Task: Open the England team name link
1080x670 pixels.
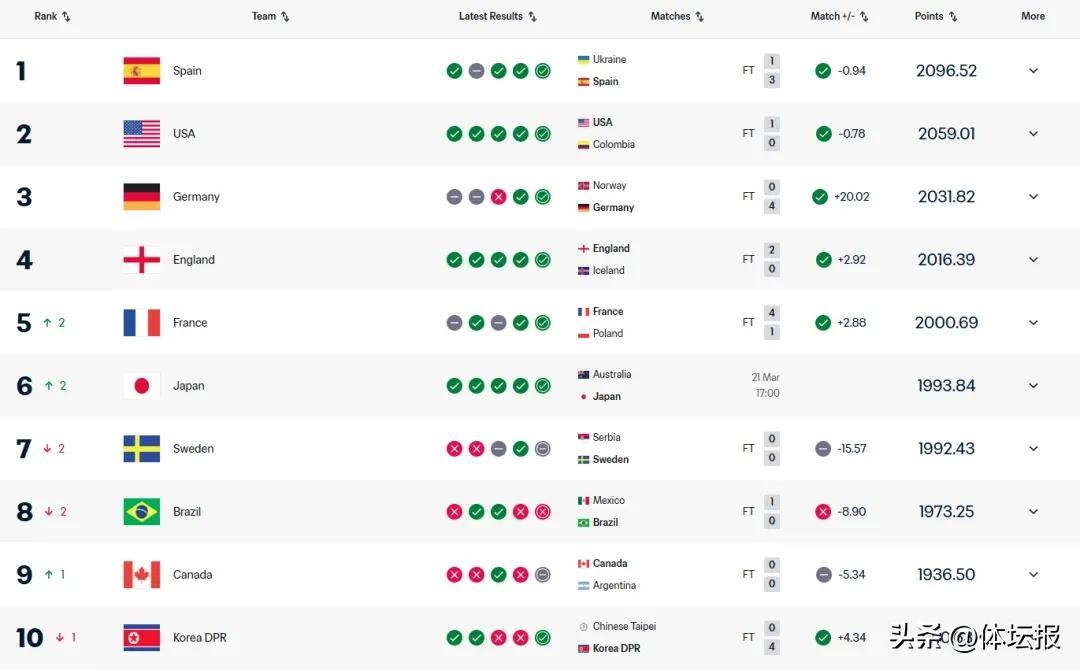Action: (x=193, y=260)
